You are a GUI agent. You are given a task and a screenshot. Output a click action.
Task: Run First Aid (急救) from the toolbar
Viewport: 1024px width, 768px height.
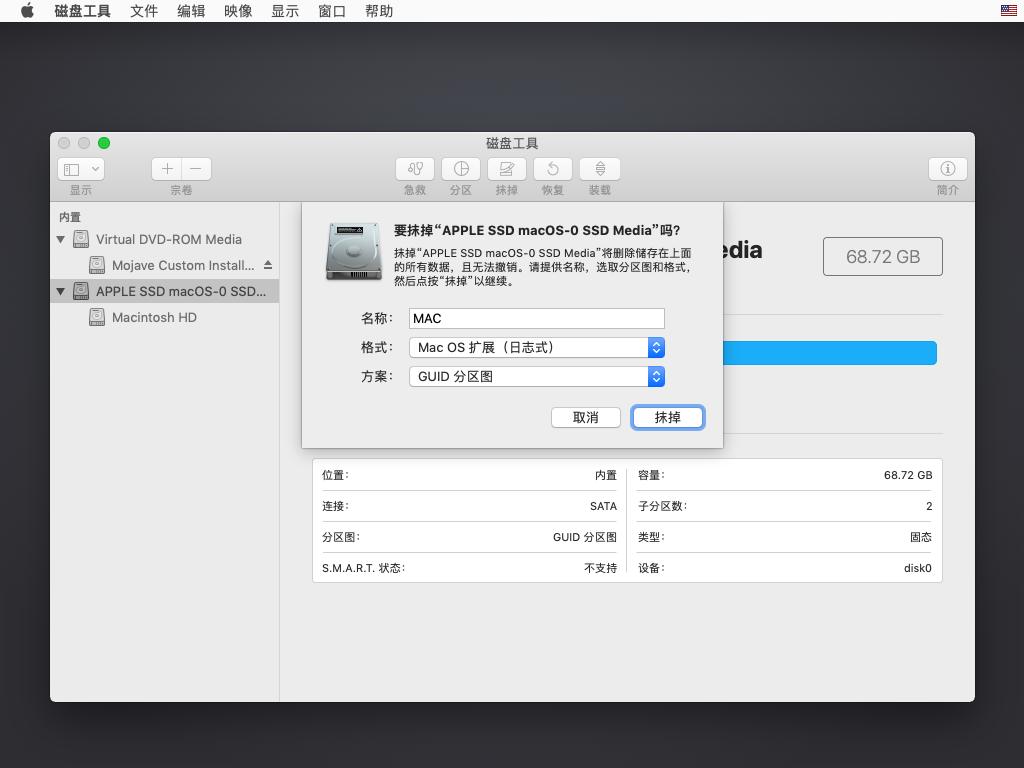(x=414, y=169)
